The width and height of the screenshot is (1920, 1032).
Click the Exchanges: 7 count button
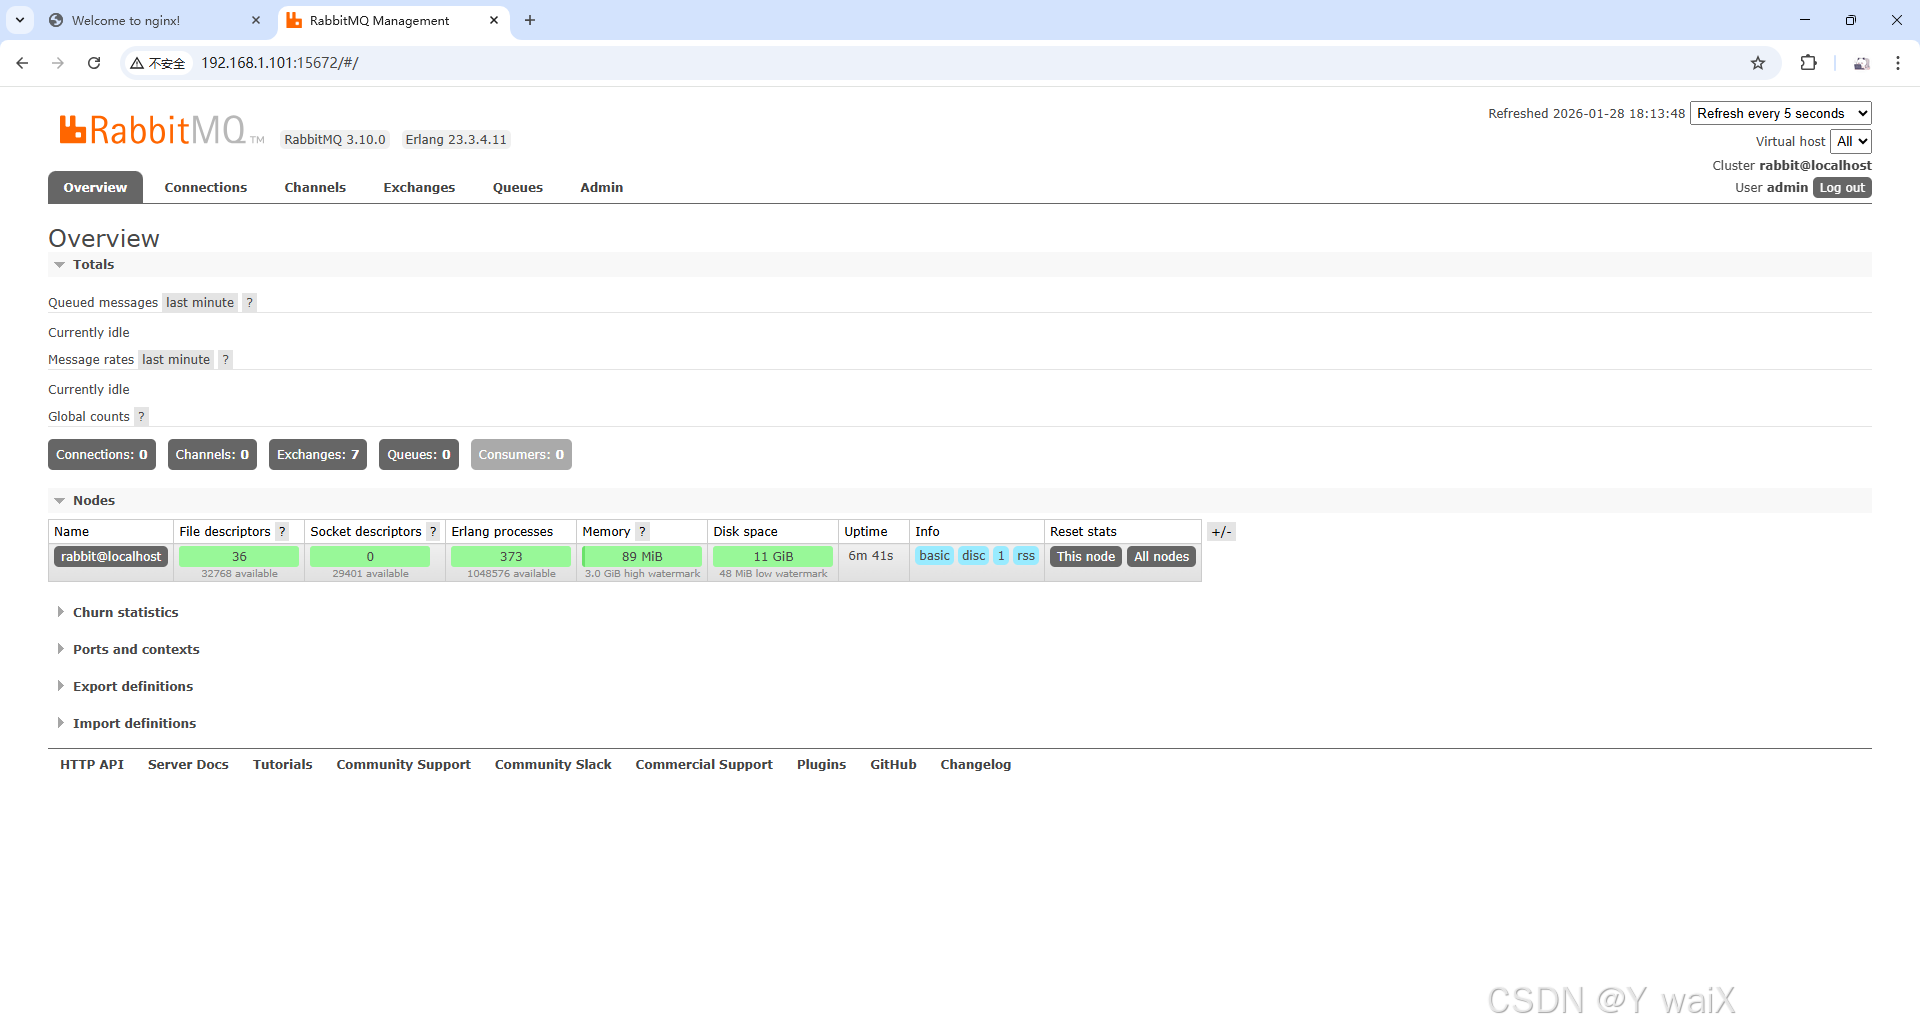318,455
